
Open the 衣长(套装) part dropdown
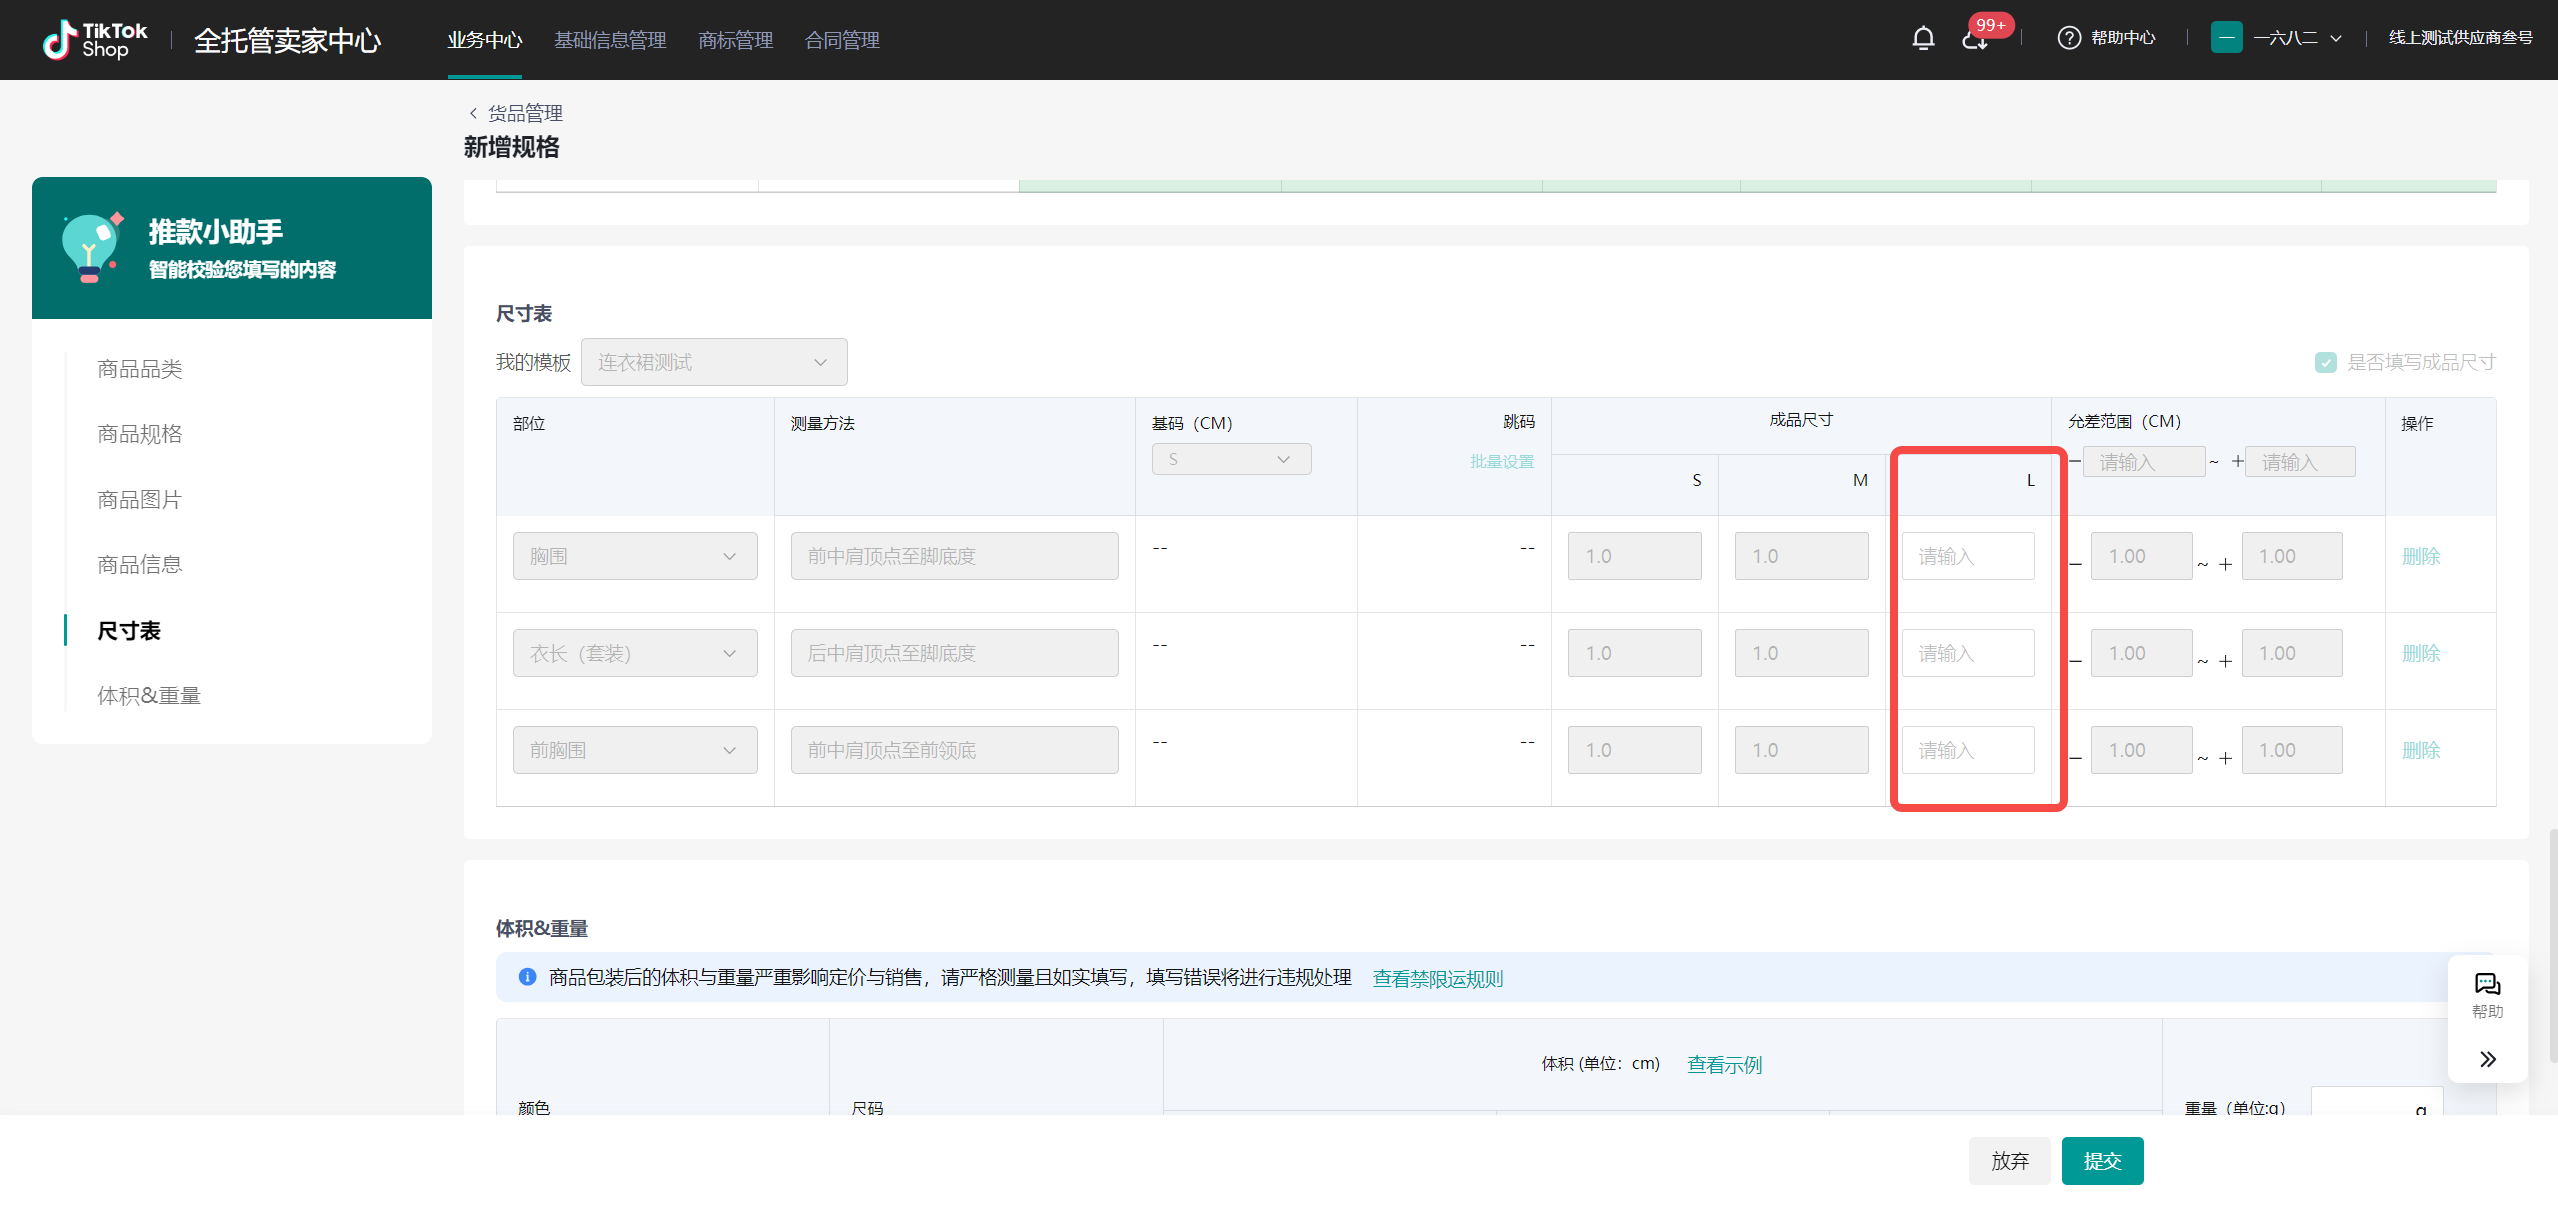pos(635,653)
